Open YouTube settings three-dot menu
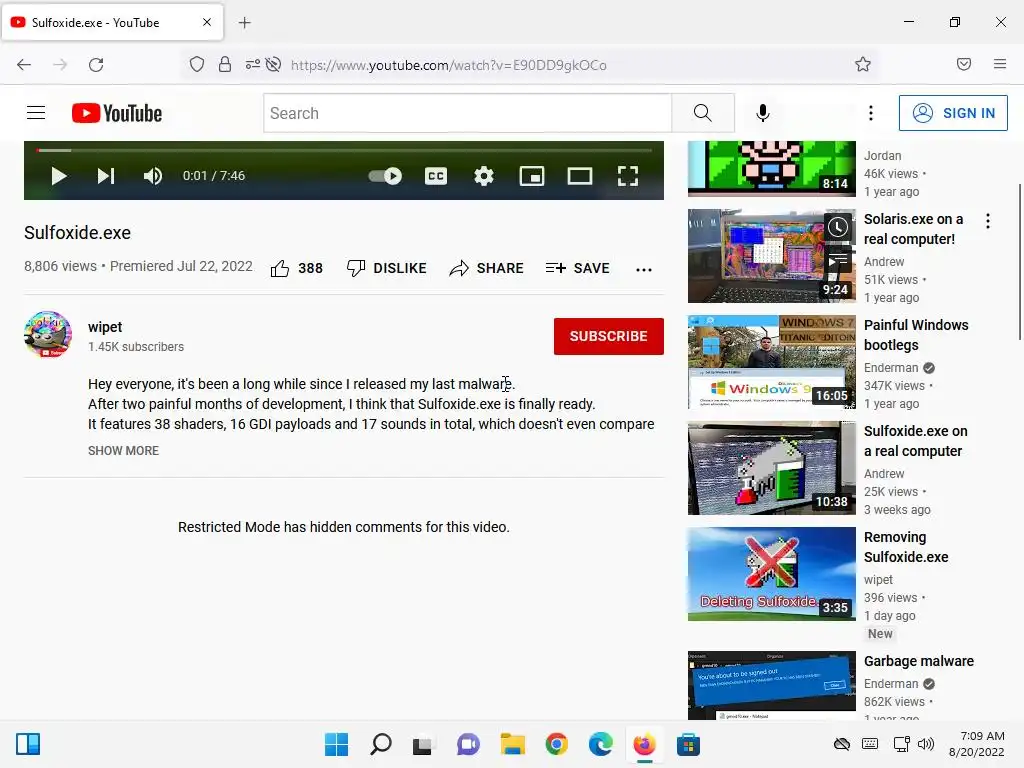The image size is (1024, 768). (871, 113)
